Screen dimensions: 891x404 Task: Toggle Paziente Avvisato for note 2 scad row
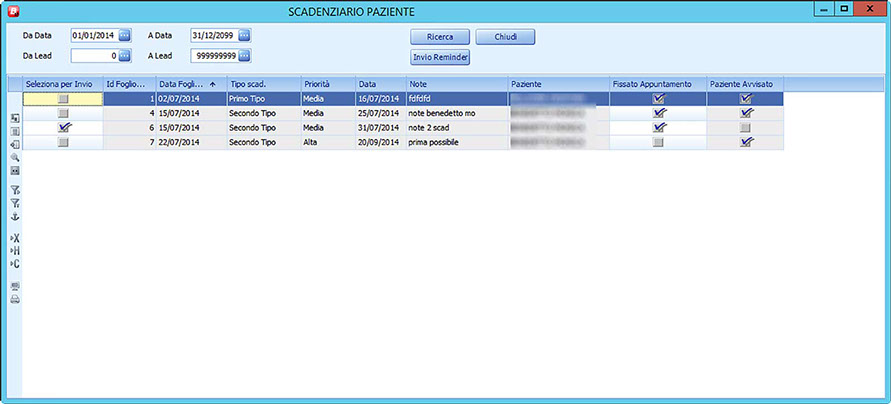(745, 128)
